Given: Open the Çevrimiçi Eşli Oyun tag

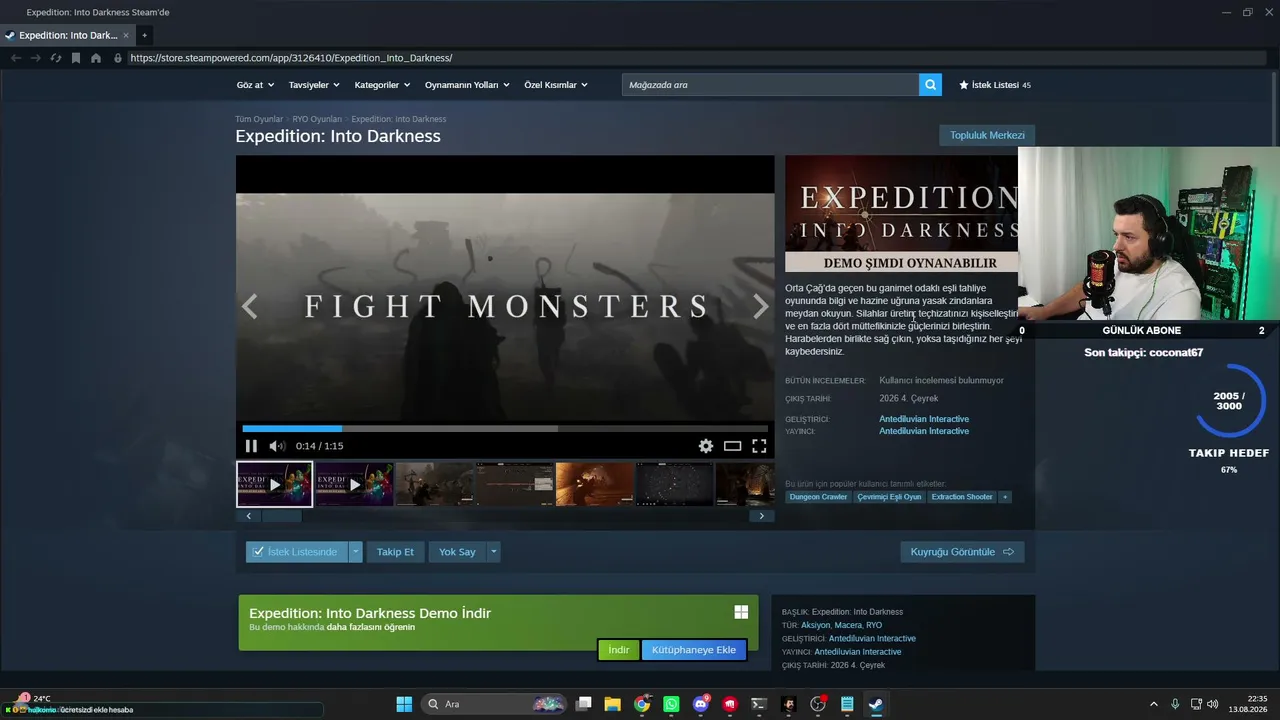Looking at the screenshot, I should 889,497.
